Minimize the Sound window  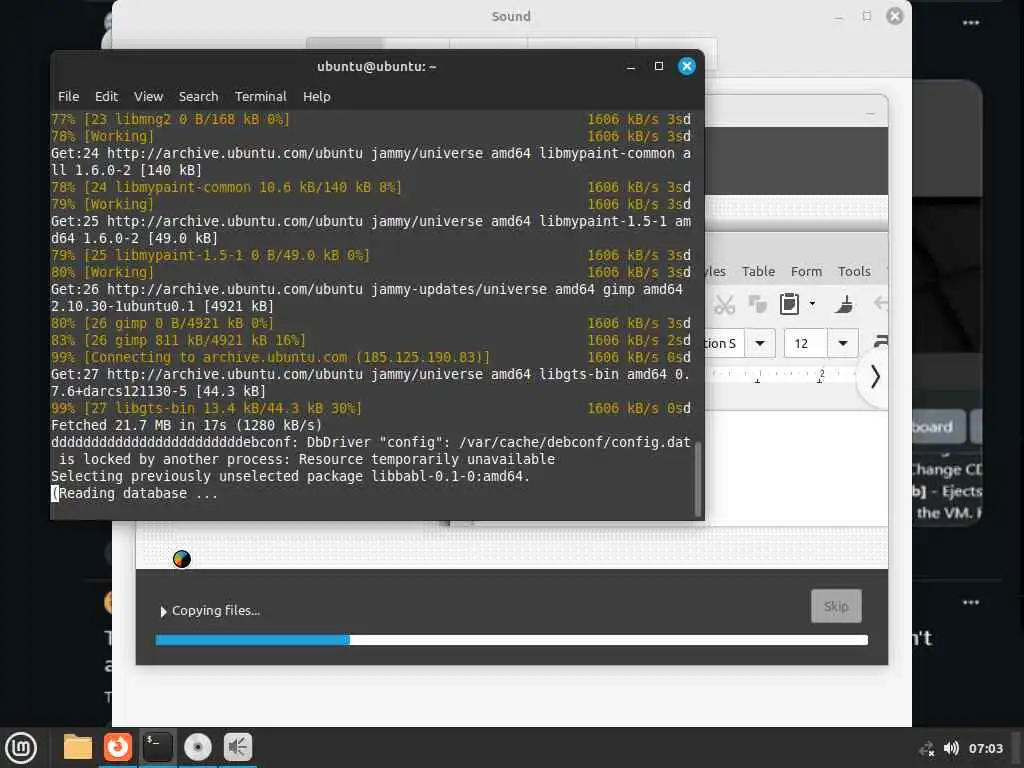pyautogui.click(x=839, y=16)
